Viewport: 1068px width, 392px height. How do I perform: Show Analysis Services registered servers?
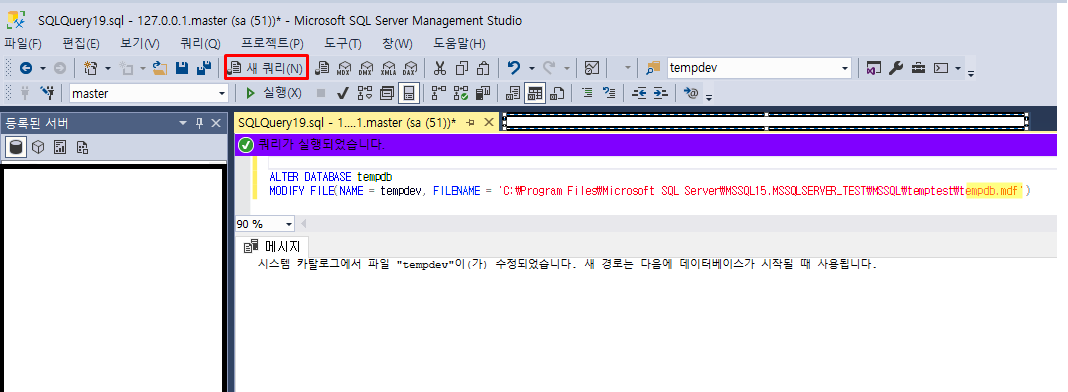38,147
